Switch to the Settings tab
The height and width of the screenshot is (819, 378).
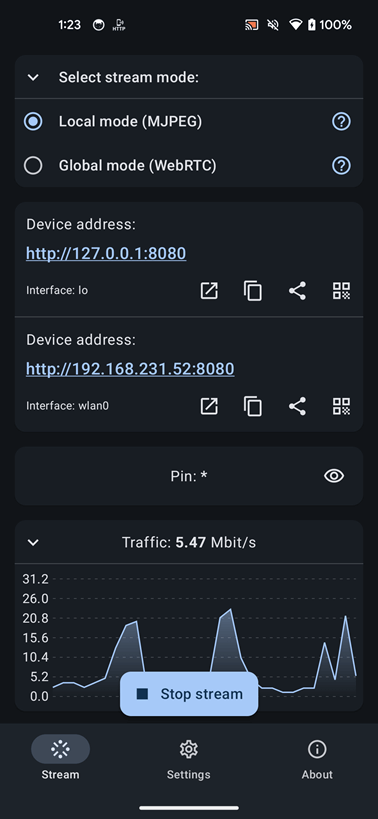[188, 759]
